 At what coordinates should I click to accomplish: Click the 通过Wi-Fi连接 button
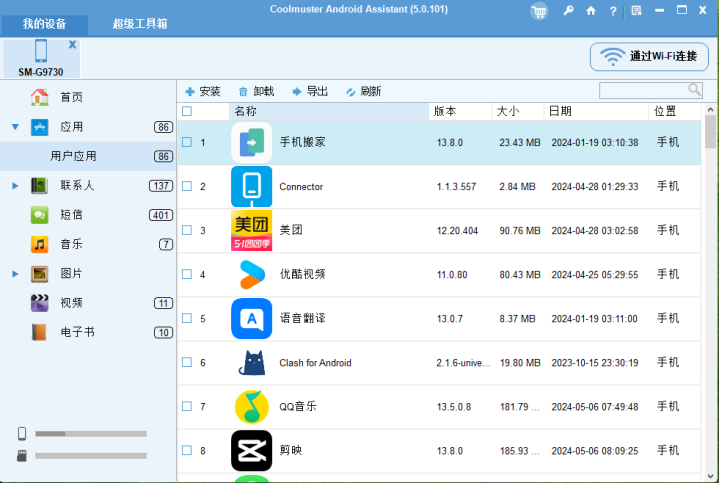tap(649, 56)
